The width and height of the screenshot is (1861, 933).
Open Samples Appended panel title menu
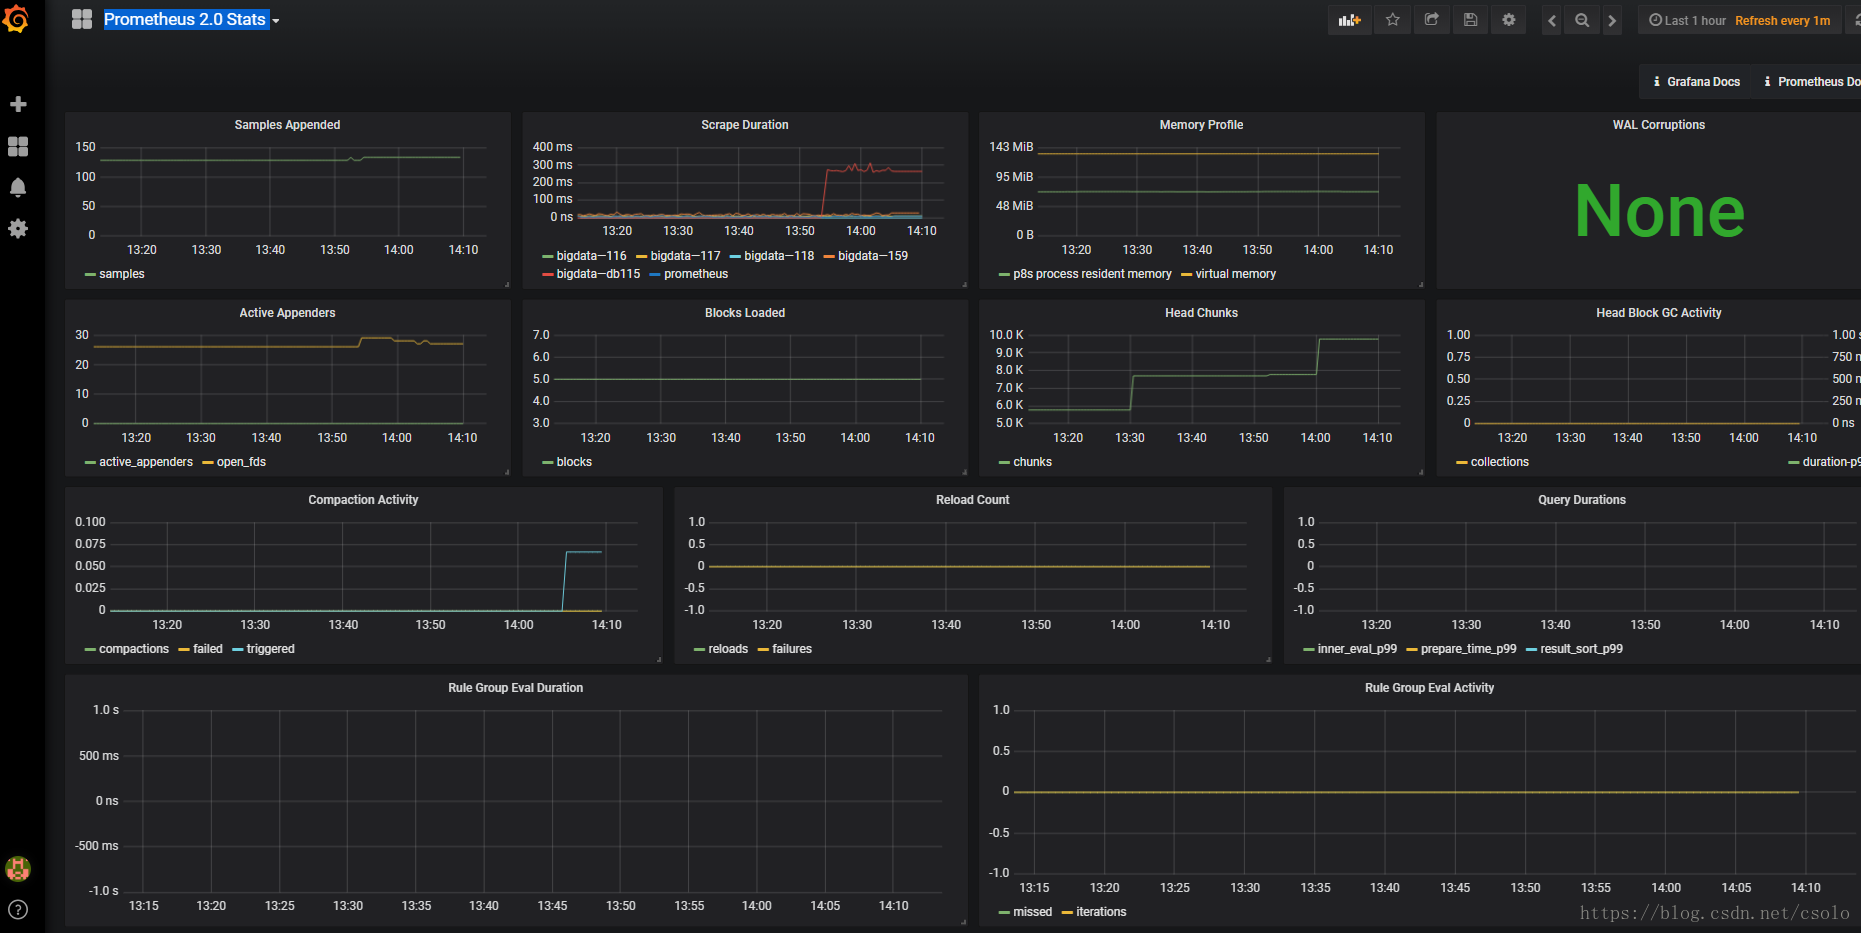pos(287,125)
